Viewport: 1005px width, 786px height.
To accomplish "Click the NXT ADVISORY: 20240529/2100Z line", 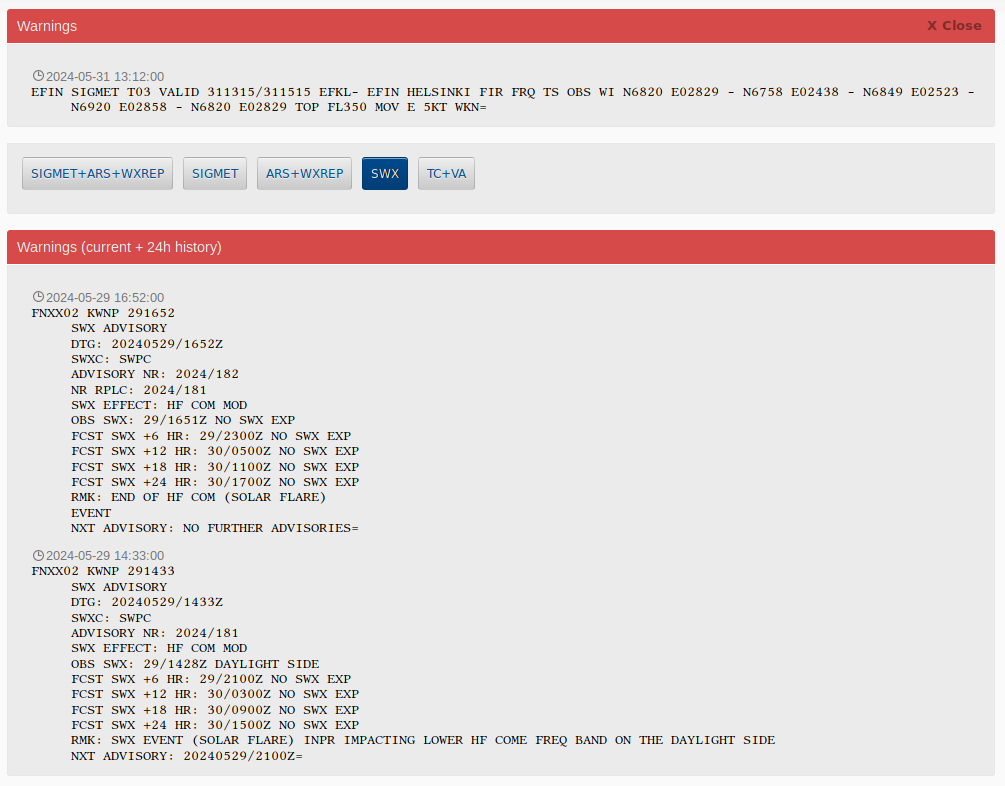I will (x=186, y=756).
